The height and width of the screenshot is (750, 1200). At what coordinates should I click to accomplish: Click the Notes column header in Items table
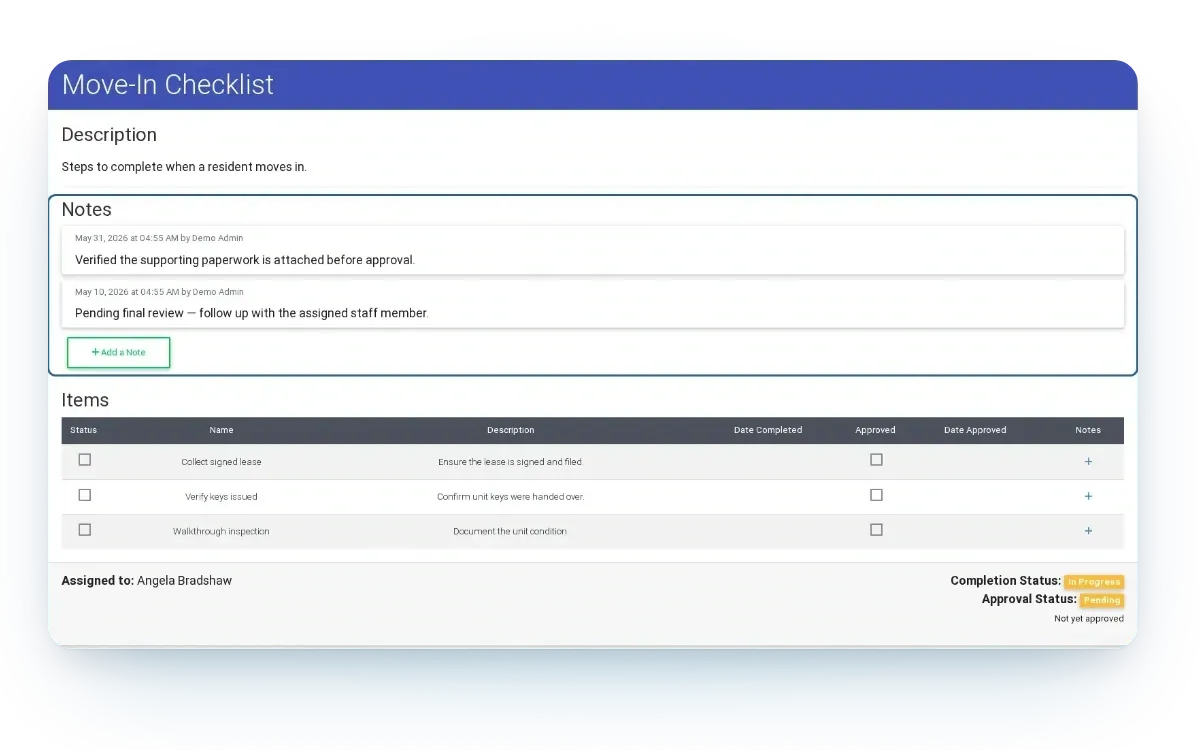point(1088,430)
